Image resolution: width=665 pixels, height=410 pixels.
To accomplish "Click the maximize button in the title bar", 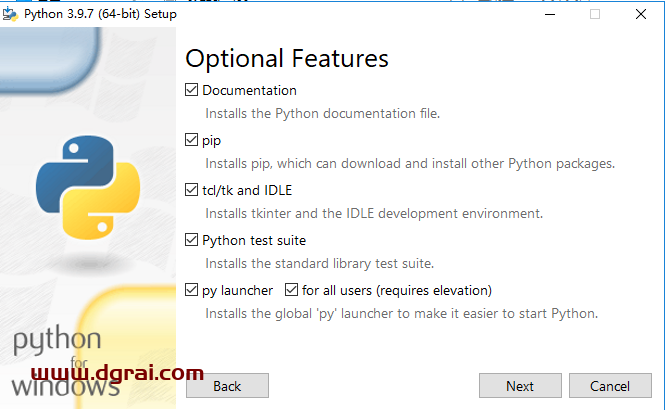I will (x=595, y=14).
